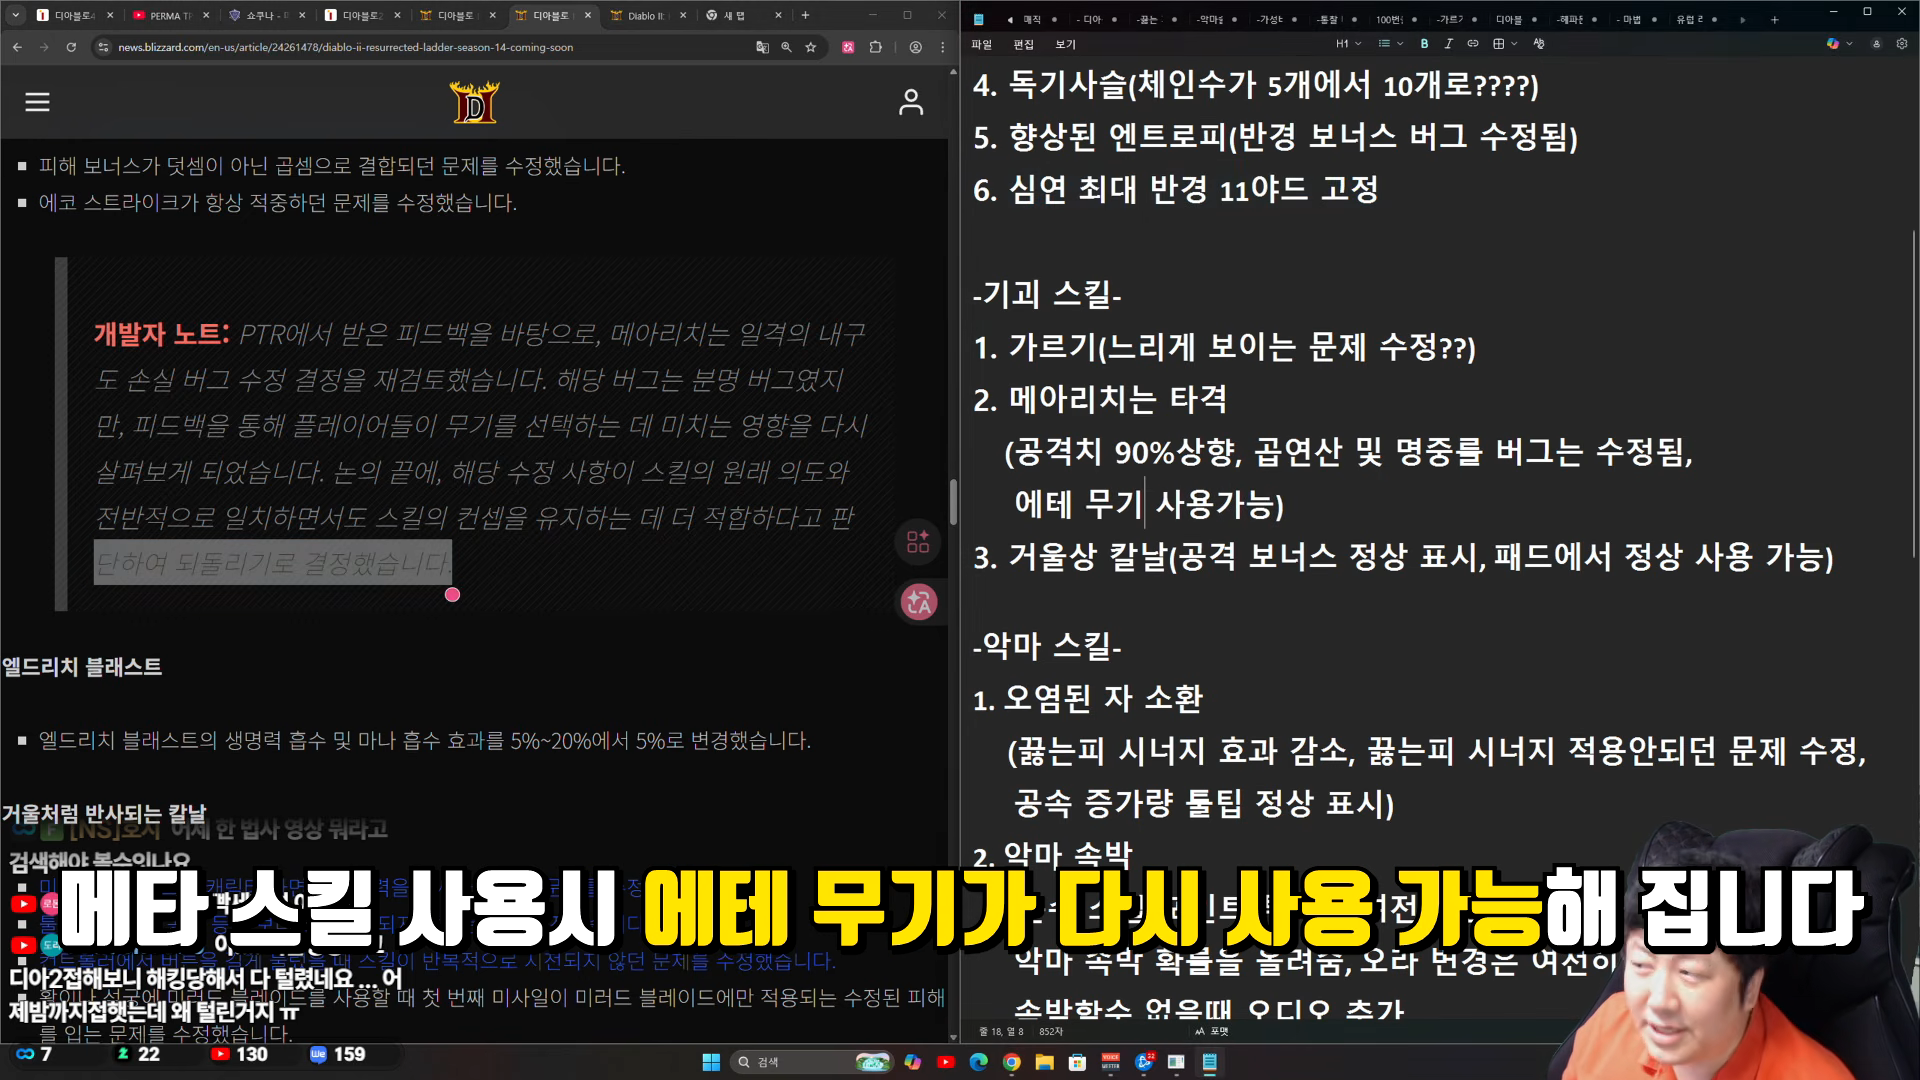The height and width of the screenshot is (1080, 1920).
Task: Go back in the Chrome browser
Action: (x=17, y=47)
